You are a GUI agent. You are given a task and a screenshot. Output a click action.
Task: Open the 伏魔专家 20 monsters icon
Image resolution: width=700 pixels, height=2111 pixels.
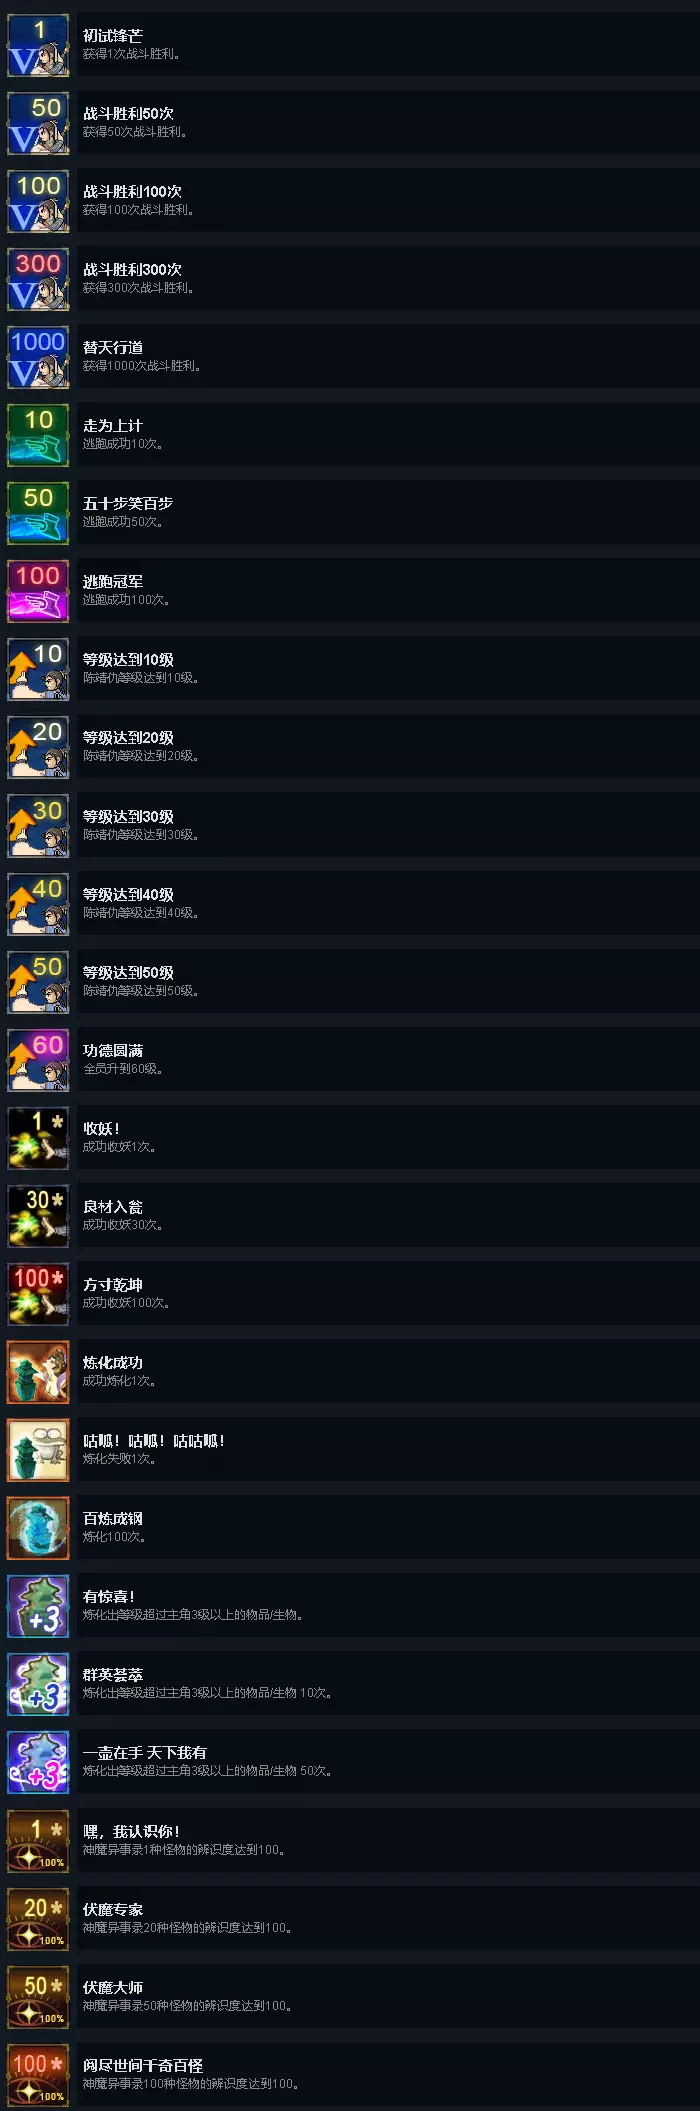(38, 1919)
